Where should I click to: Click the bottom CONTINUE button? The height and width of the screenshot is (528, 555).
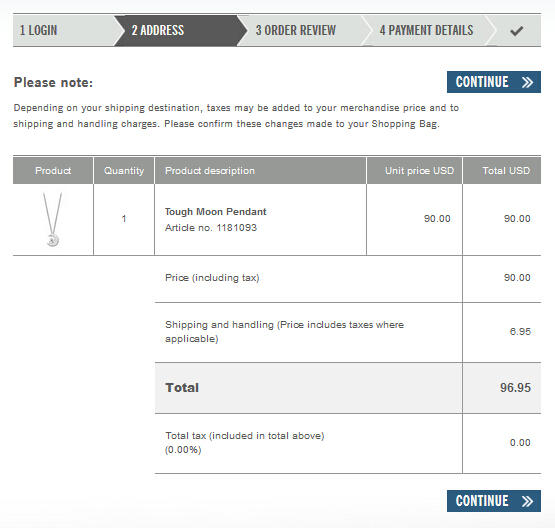click(x=494, y=501)
